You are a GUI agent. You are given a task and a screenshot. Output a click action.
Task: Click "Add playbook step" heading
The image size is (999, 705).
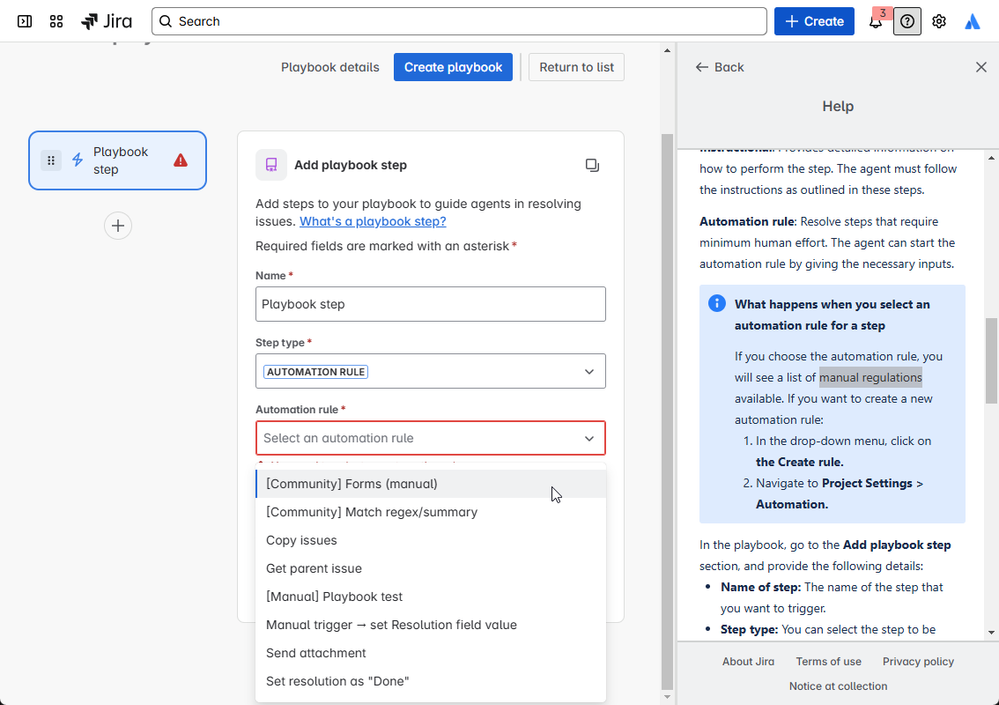coord(350,165)
